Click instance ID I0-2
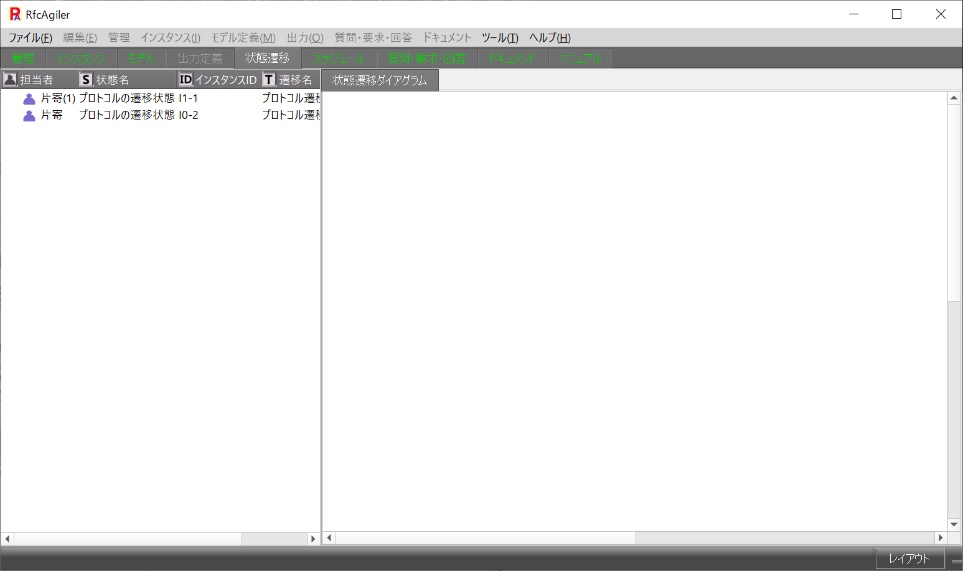The width and height of the screenshot is (963, 571). [189, 115]
